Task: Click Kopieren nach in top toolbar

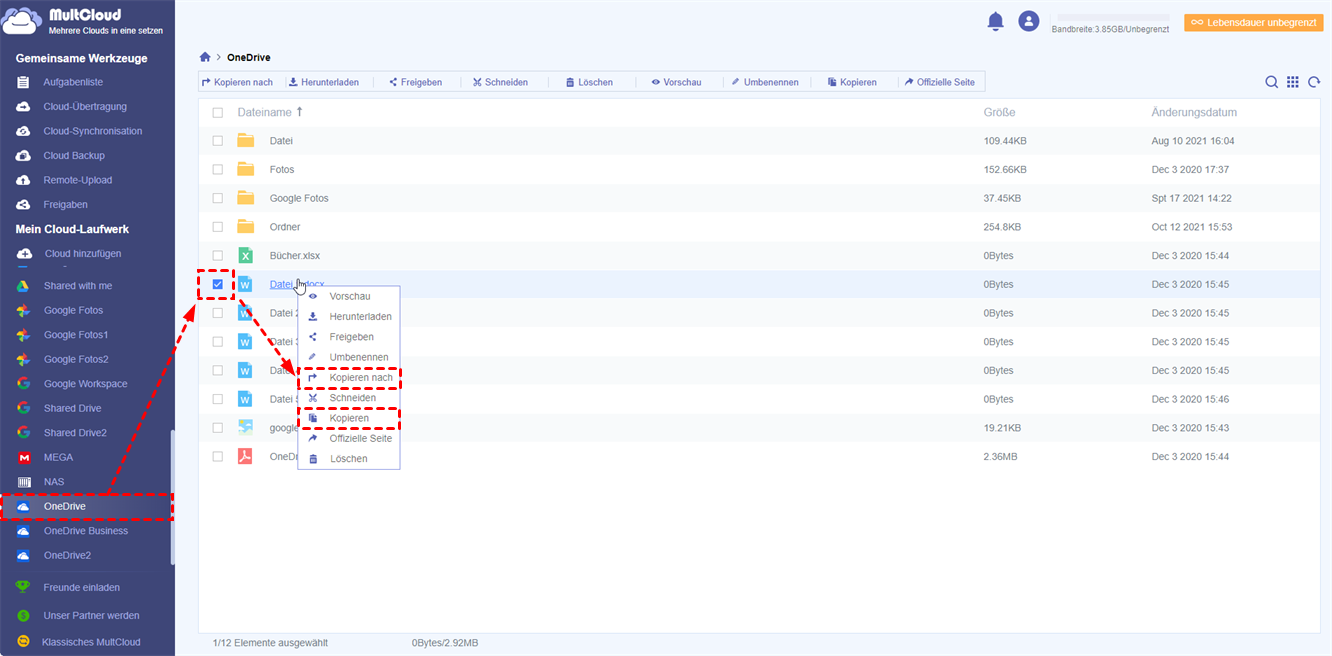Action: pos(237,82)
